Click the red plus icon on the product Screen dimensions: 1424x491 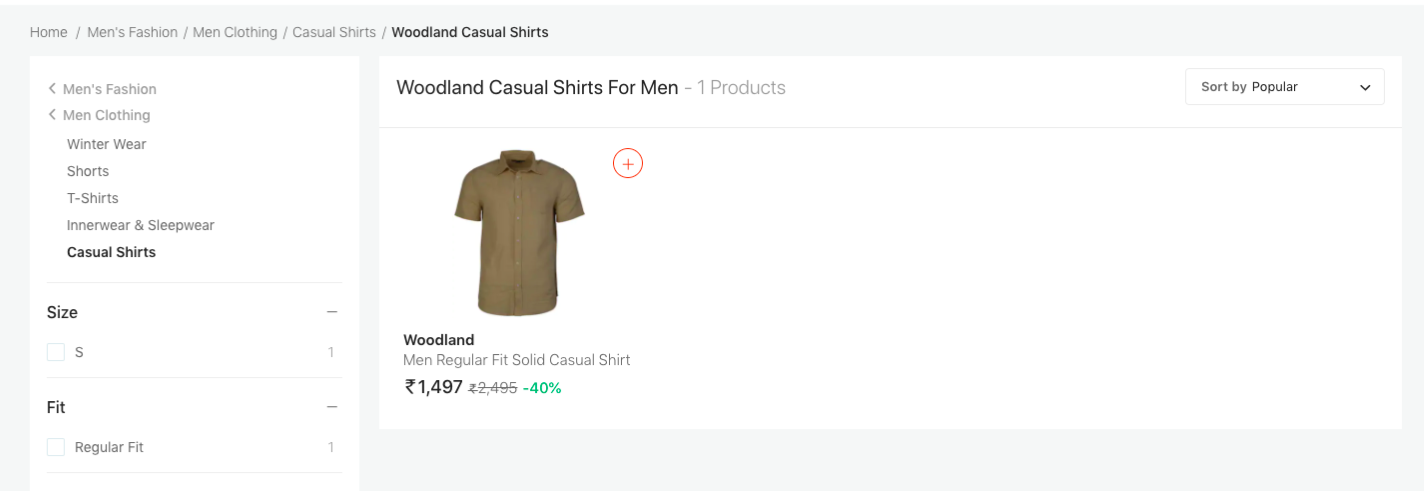pyautogui.click(x=628, y=164)
